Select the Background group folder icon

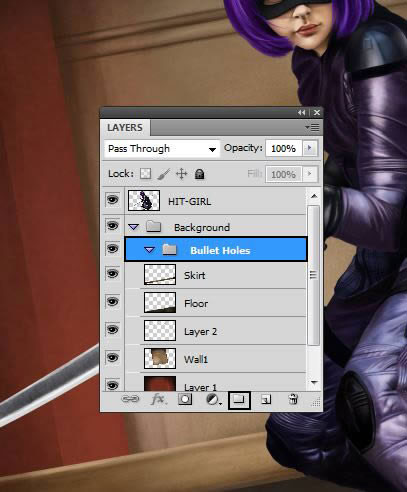pos(154,227)
